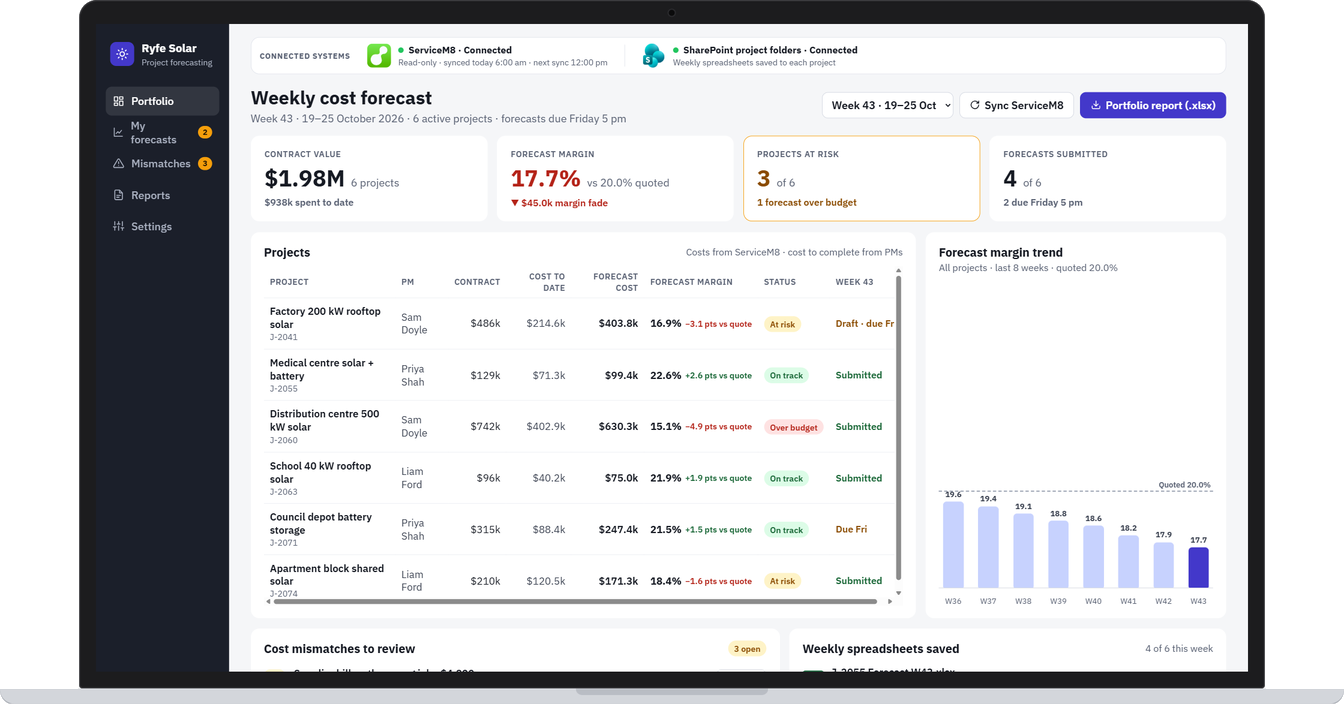This screenshot has height=704, width=1344.
Task: Click the Over budget status badge
Action: [x=793, y=427]
